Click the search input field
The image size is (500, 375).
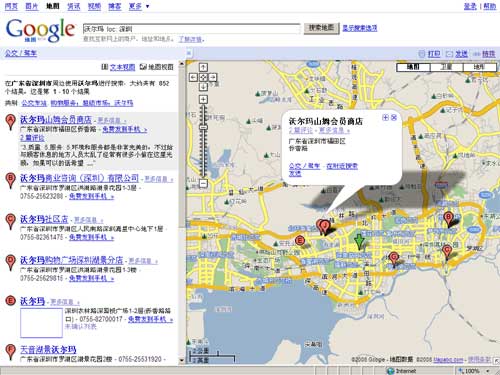pyautogui.click(x=191, y=29)
